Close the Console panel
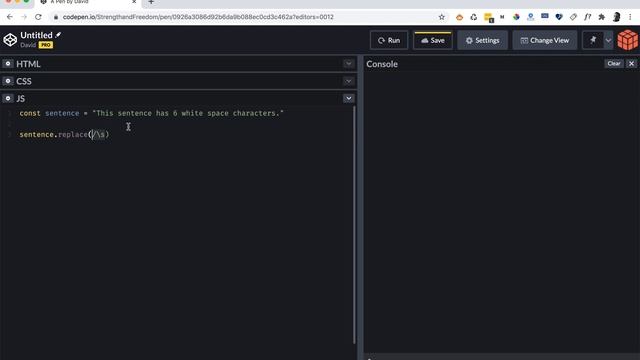 (x=631, y=63)
